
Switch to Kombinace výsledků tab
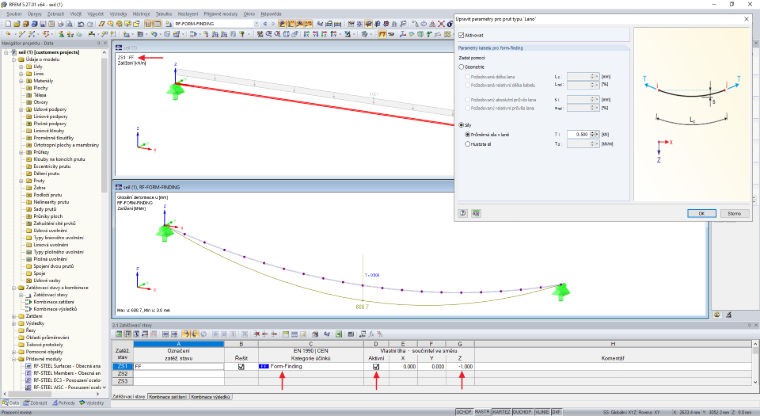(210, 397)
